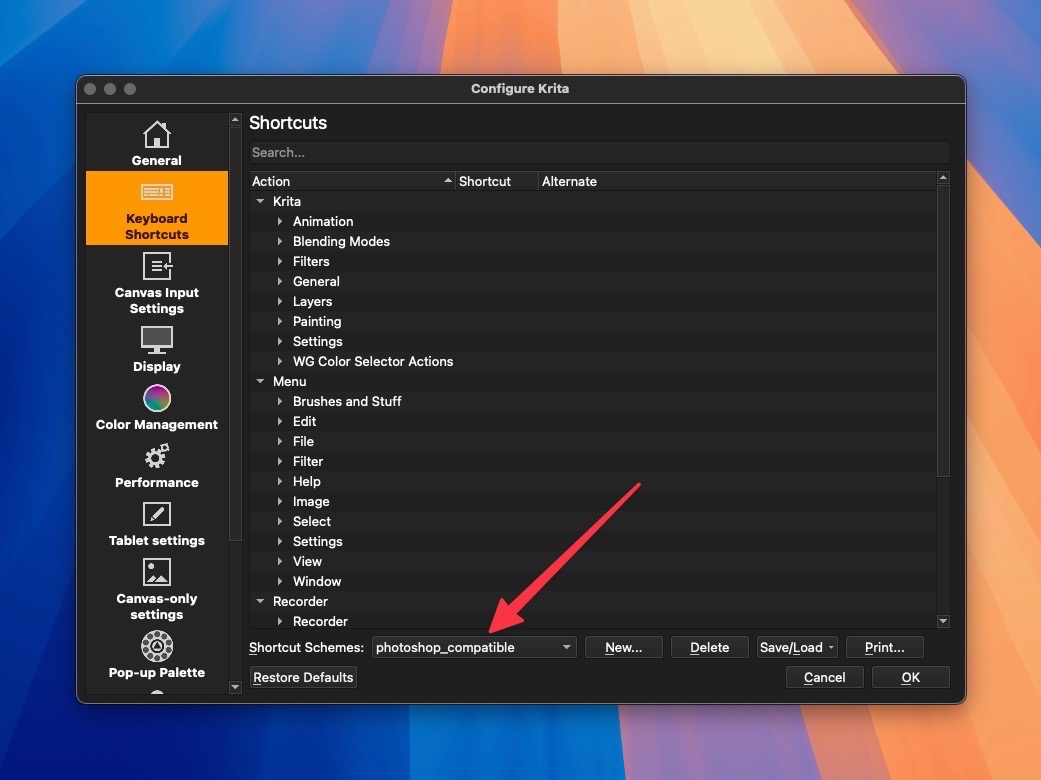Open the Canvas-only settings image icon

click(x=157, y=572)
